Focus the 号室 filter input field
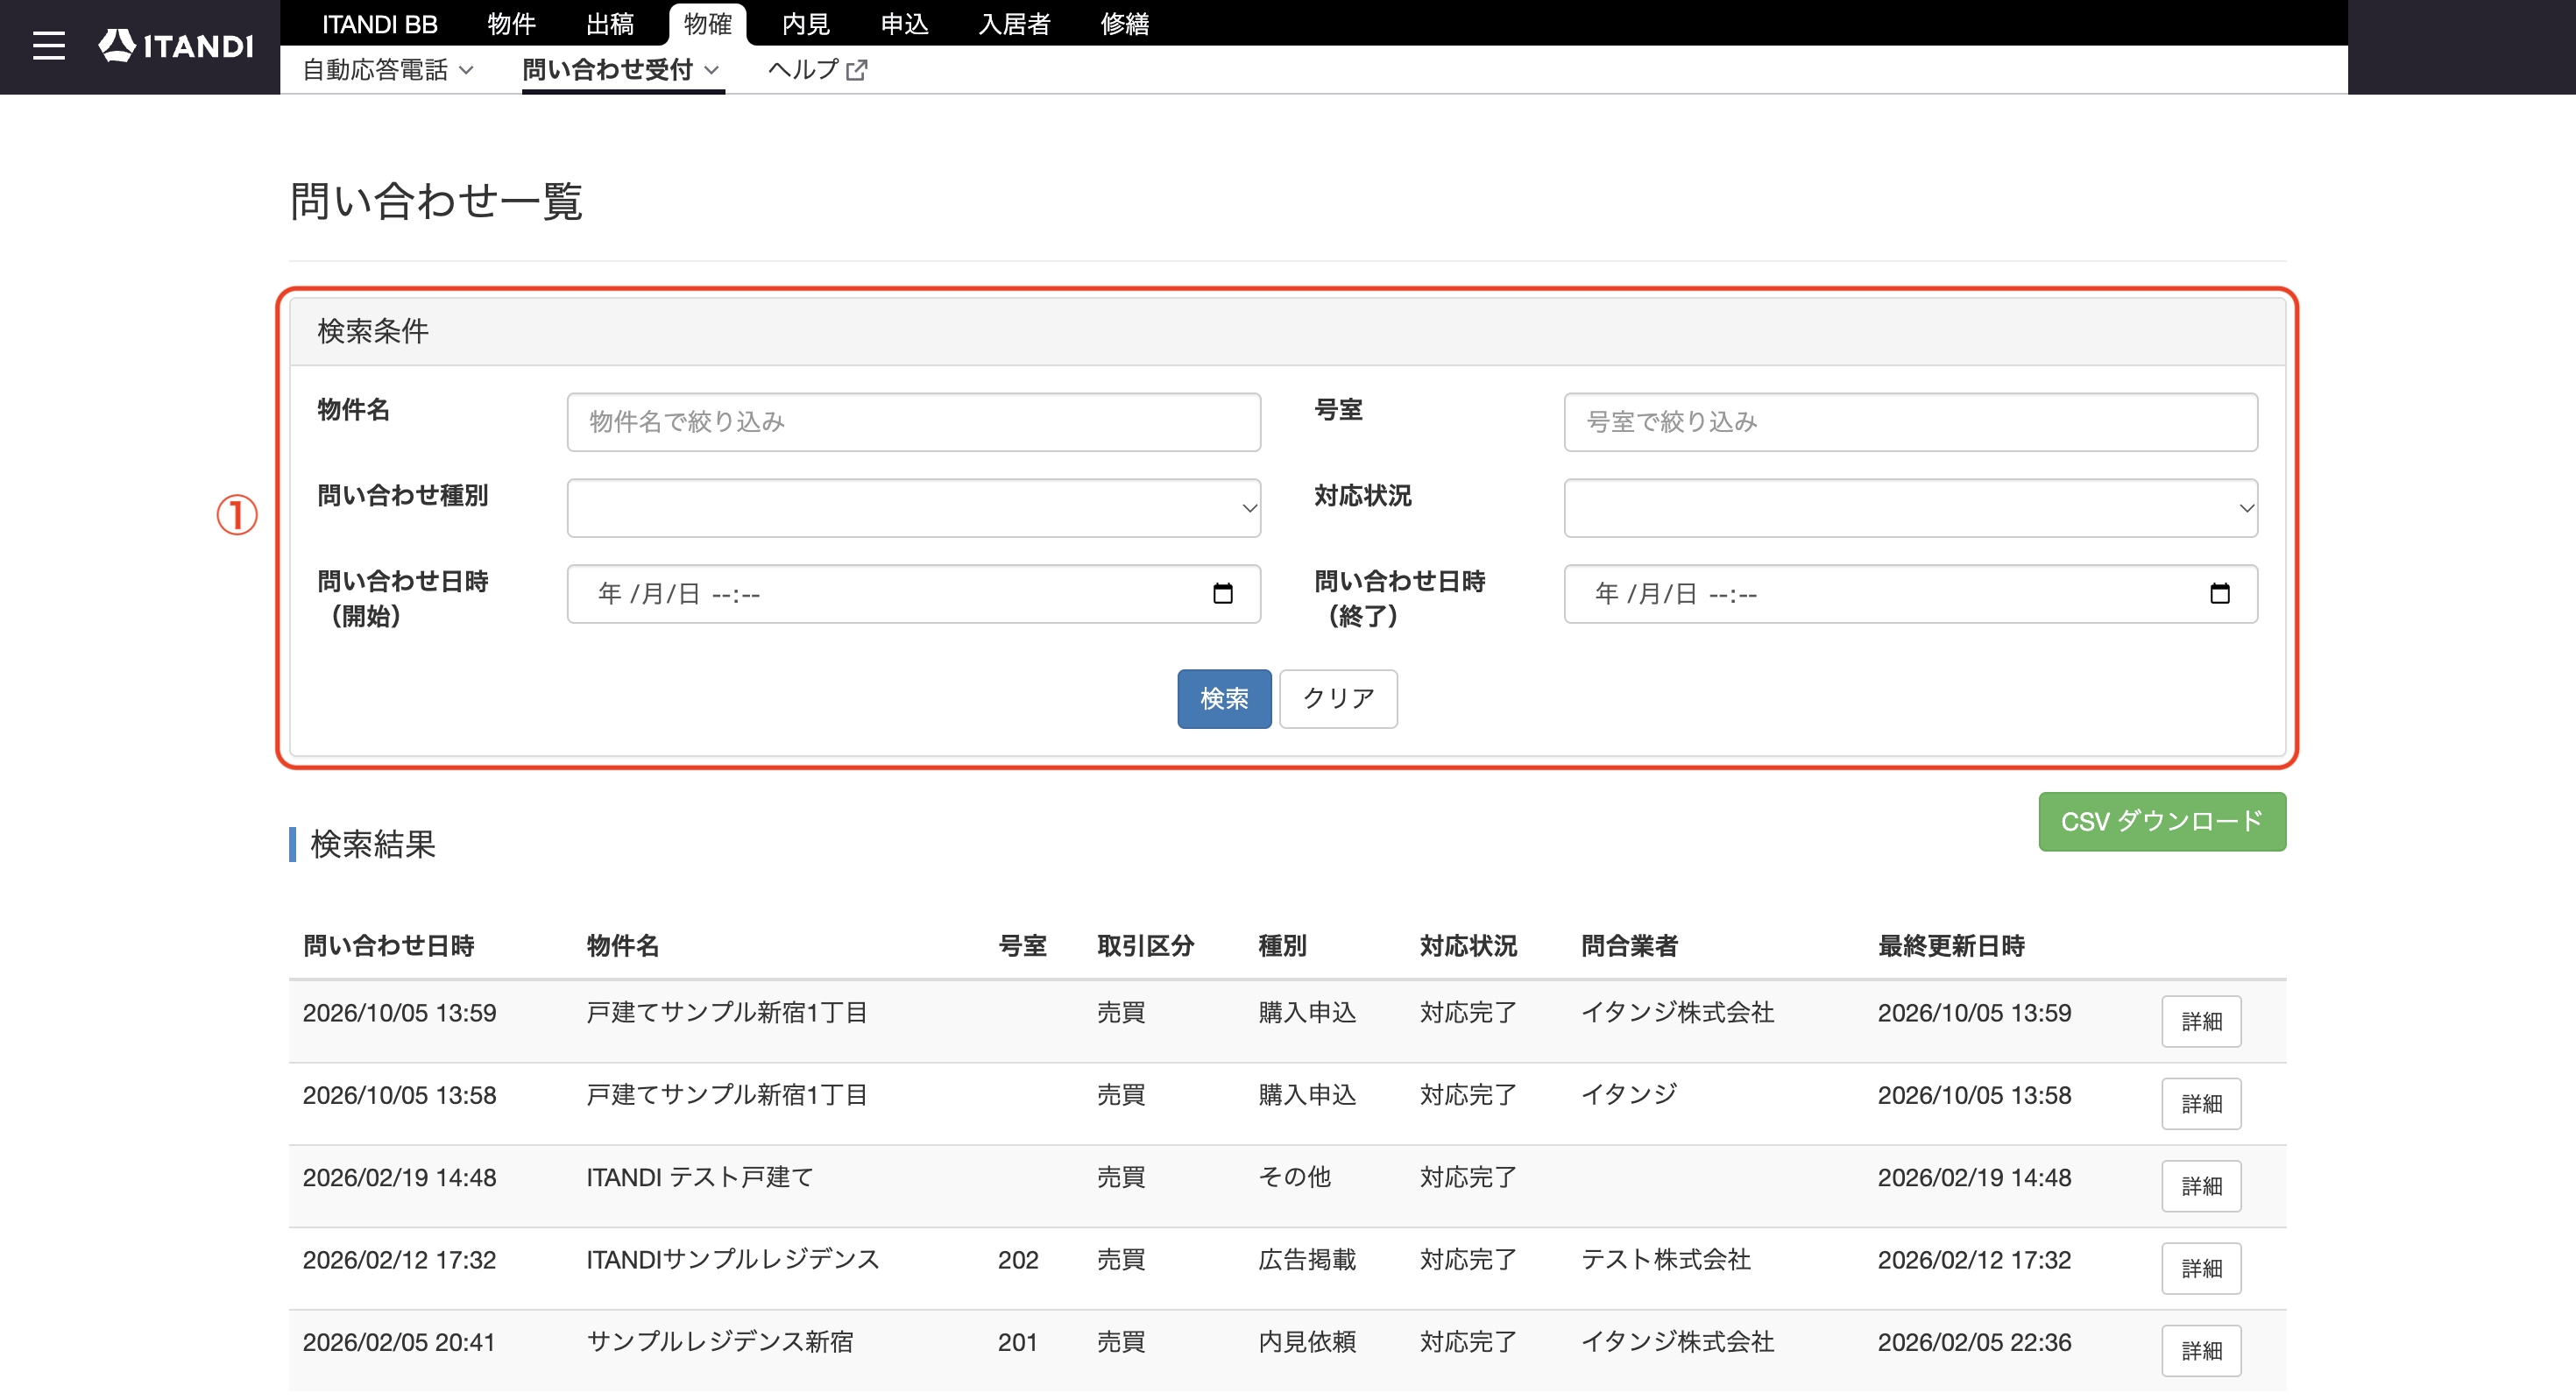Viewport: 2576px width, 1400px height. pyautogui.click(x=1910, y=422)
